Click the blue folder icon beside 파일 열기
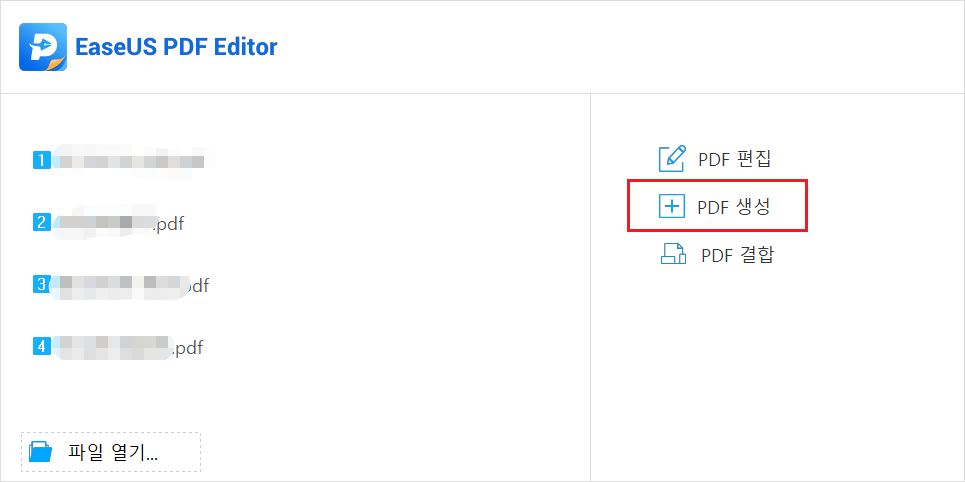Image resolution: width=965 pixels, height=482 pixels. point(41,452)
